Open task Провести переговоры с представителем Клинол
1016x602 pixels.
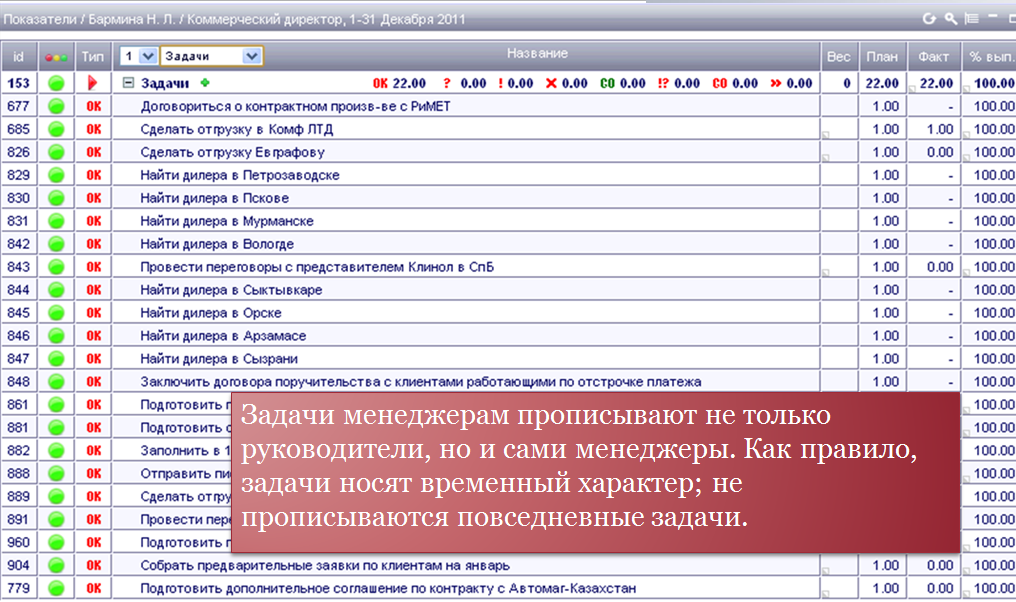pos(317,267)
